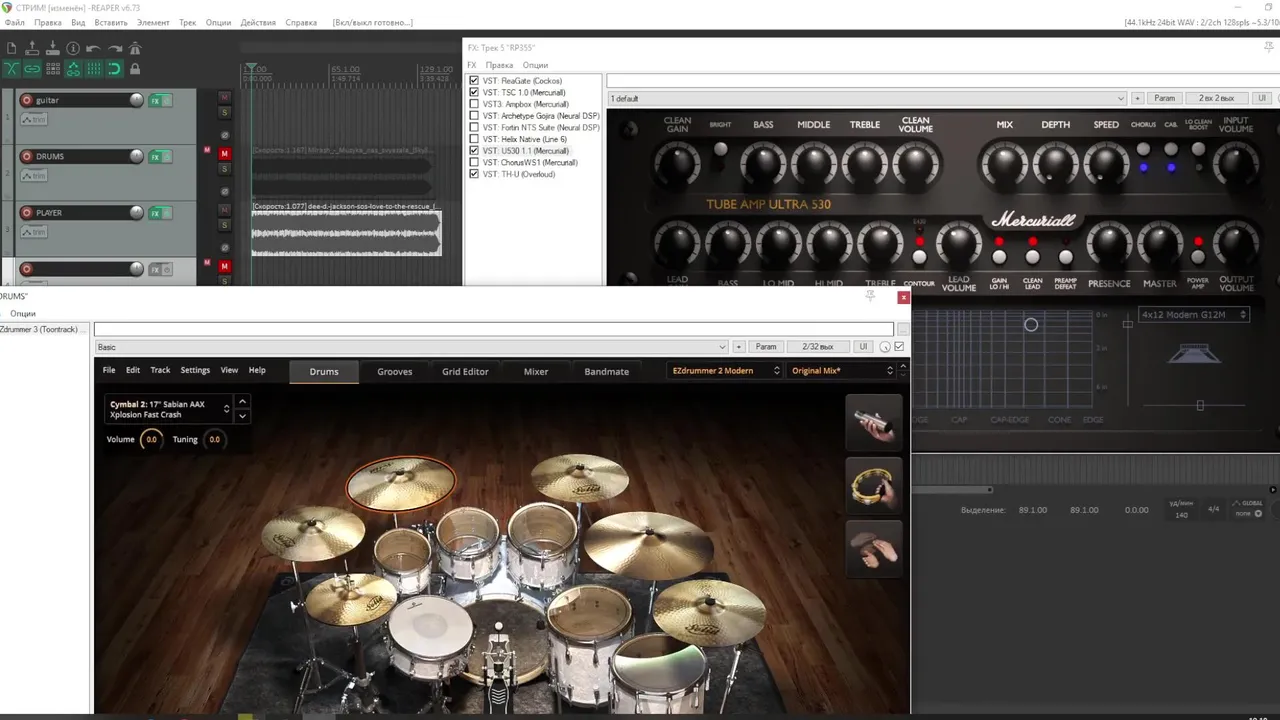This screenshot has height=720, width=1280.
Task: Disable TH-U (Overloud) plugin checkbox
Action: [x=474, y=174]
